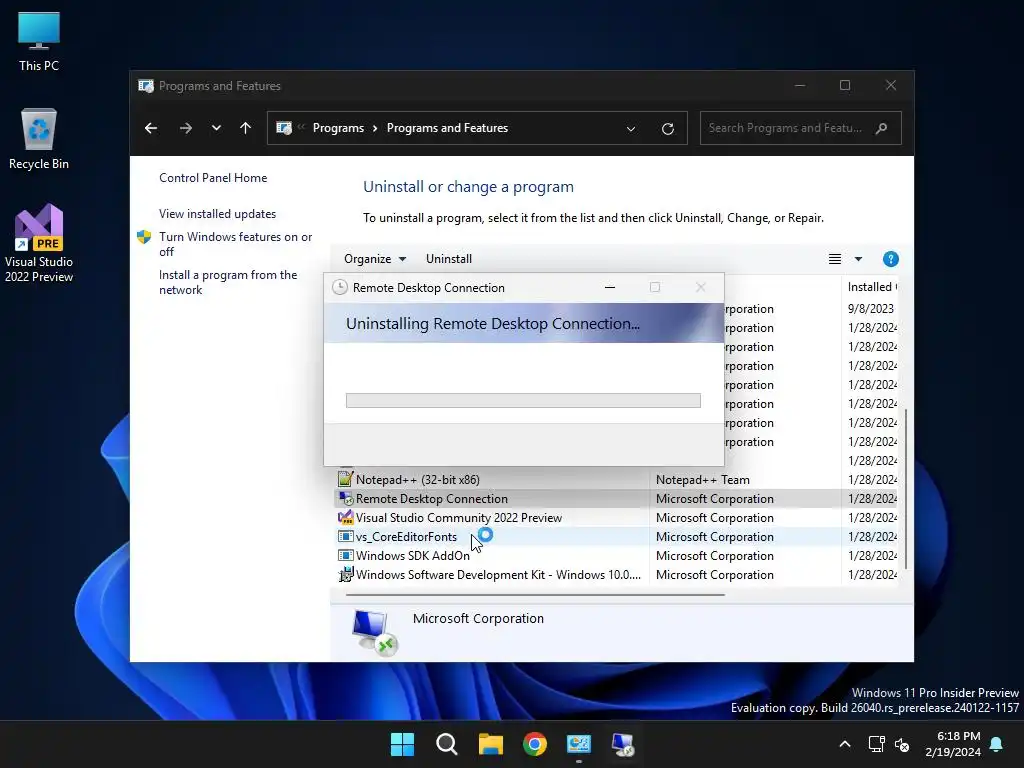Open the Windows Start menu
This screenshot has height=768, width=1024.
click(402, 744)
